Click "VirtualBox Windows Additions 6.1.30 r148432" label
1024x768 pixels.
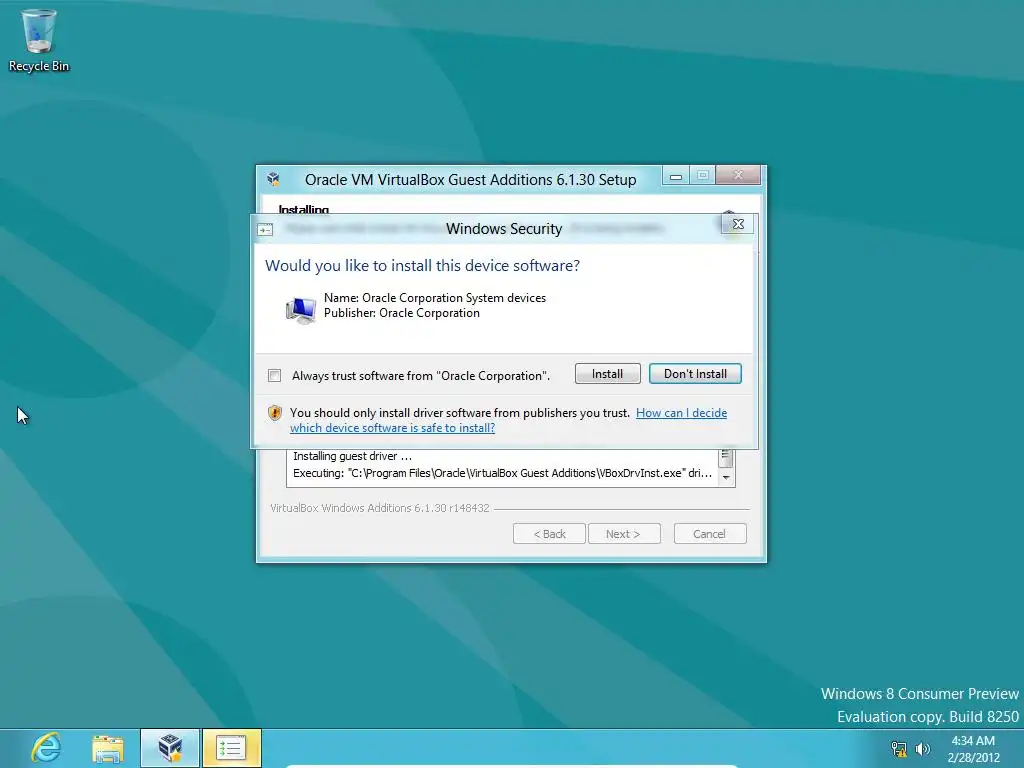[x=379, y=508]
